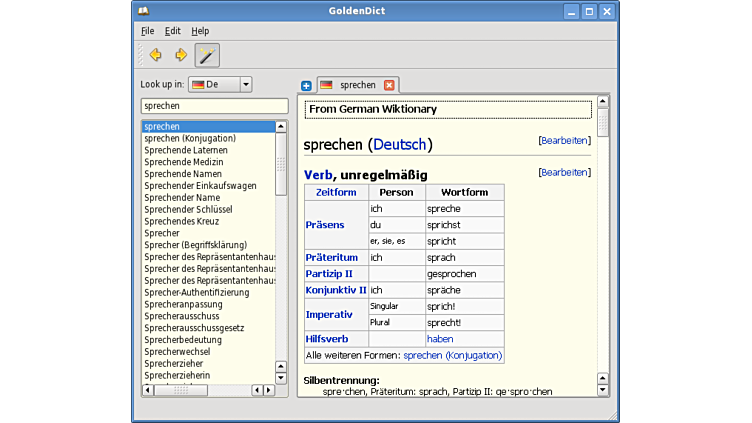Add a new tab with plus icon

click(x=306, y=86)
